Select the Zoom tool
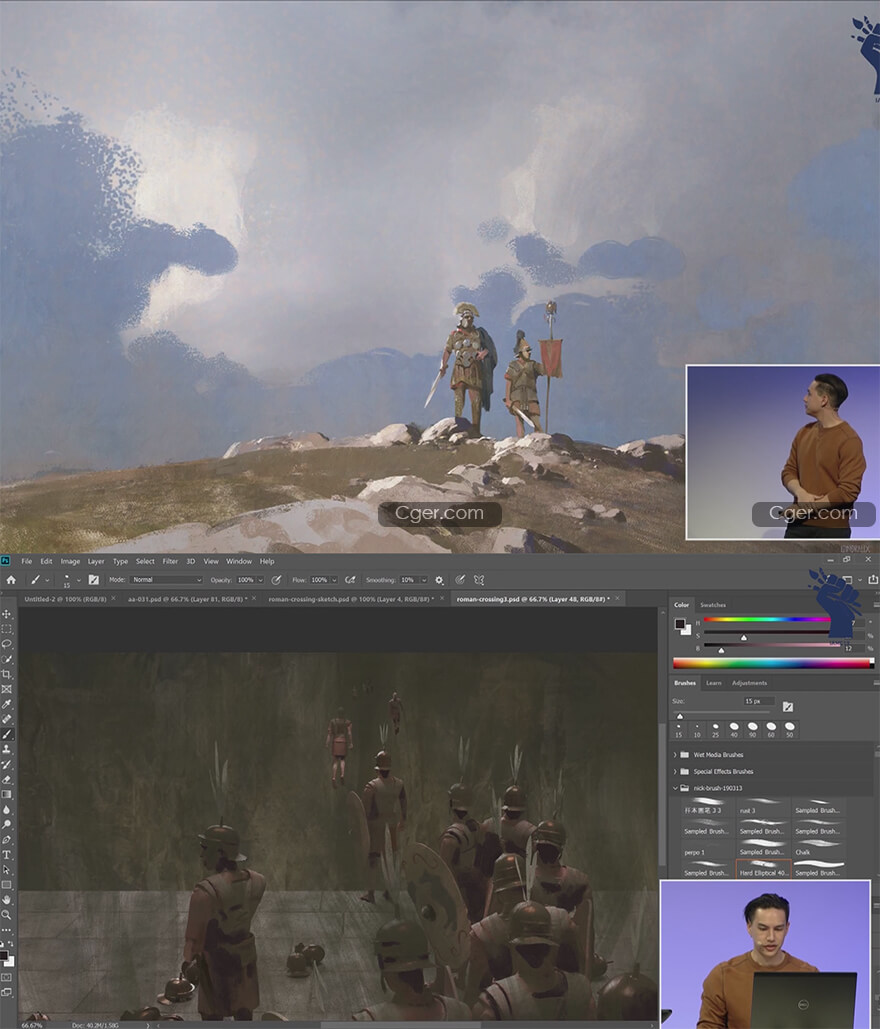The width and height of the screenshot is (880, 1029). coord(7,914)
